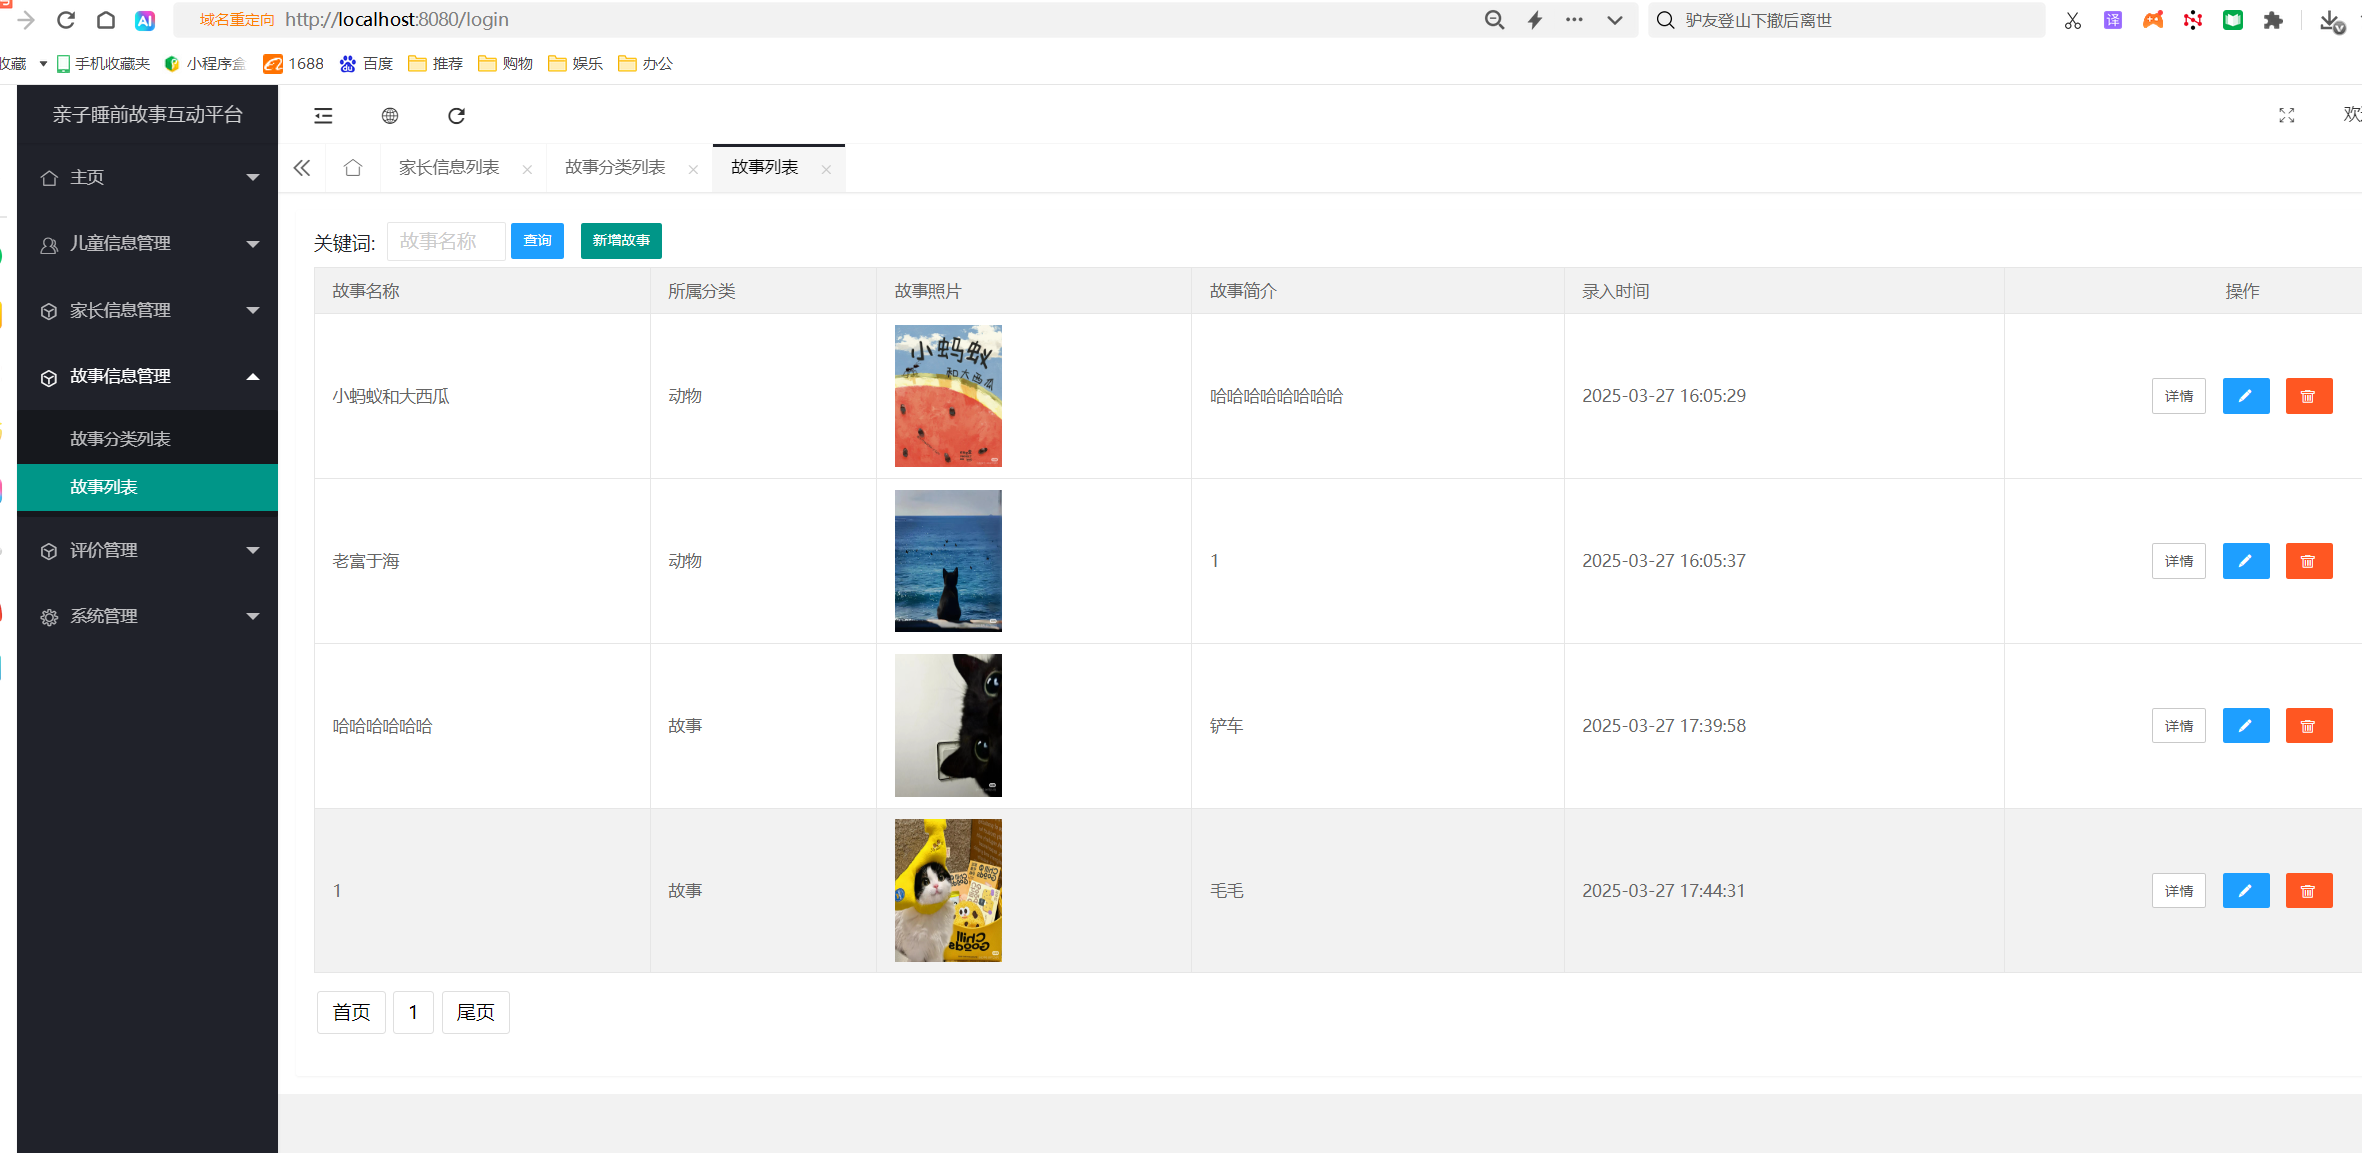Enter fullscreen with the expand icon
The height and width of the screenshot is (1153, 2362).
coord(2286,116)
